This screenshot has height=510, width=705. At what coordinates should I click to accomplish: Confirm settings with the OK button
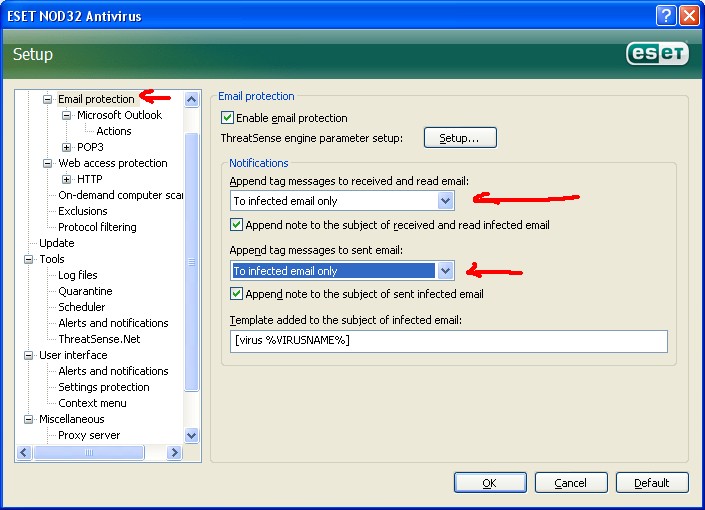(x=490, y=483)
